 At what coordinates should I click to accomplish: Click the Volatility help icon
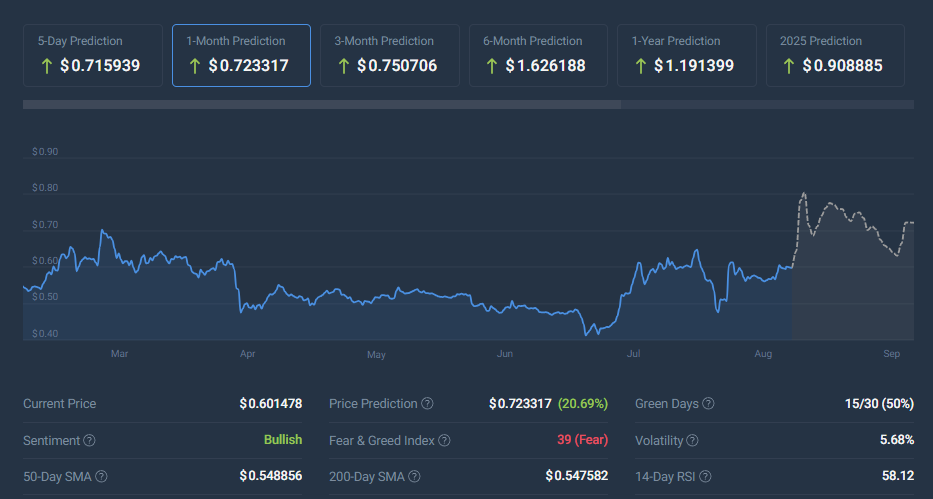(x=692, y=441)
